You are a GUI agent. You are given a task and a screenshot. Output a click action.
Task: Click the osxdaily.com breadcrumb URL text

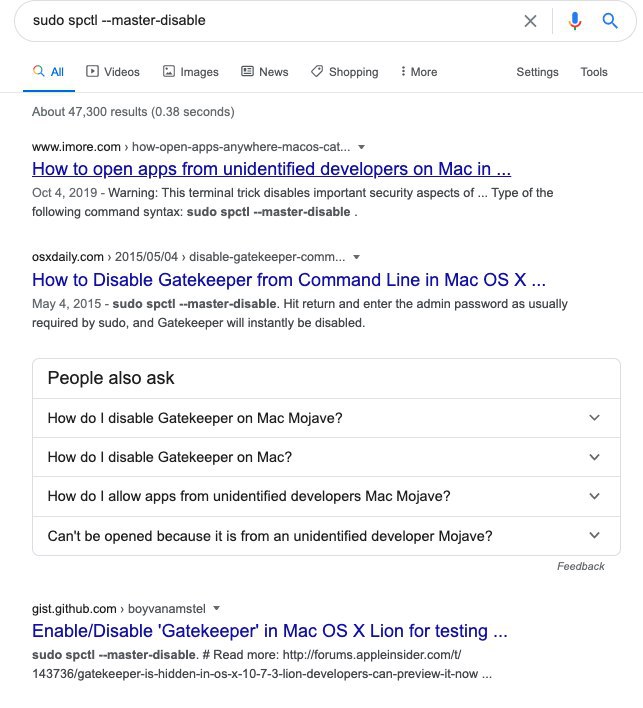(188, 257)
